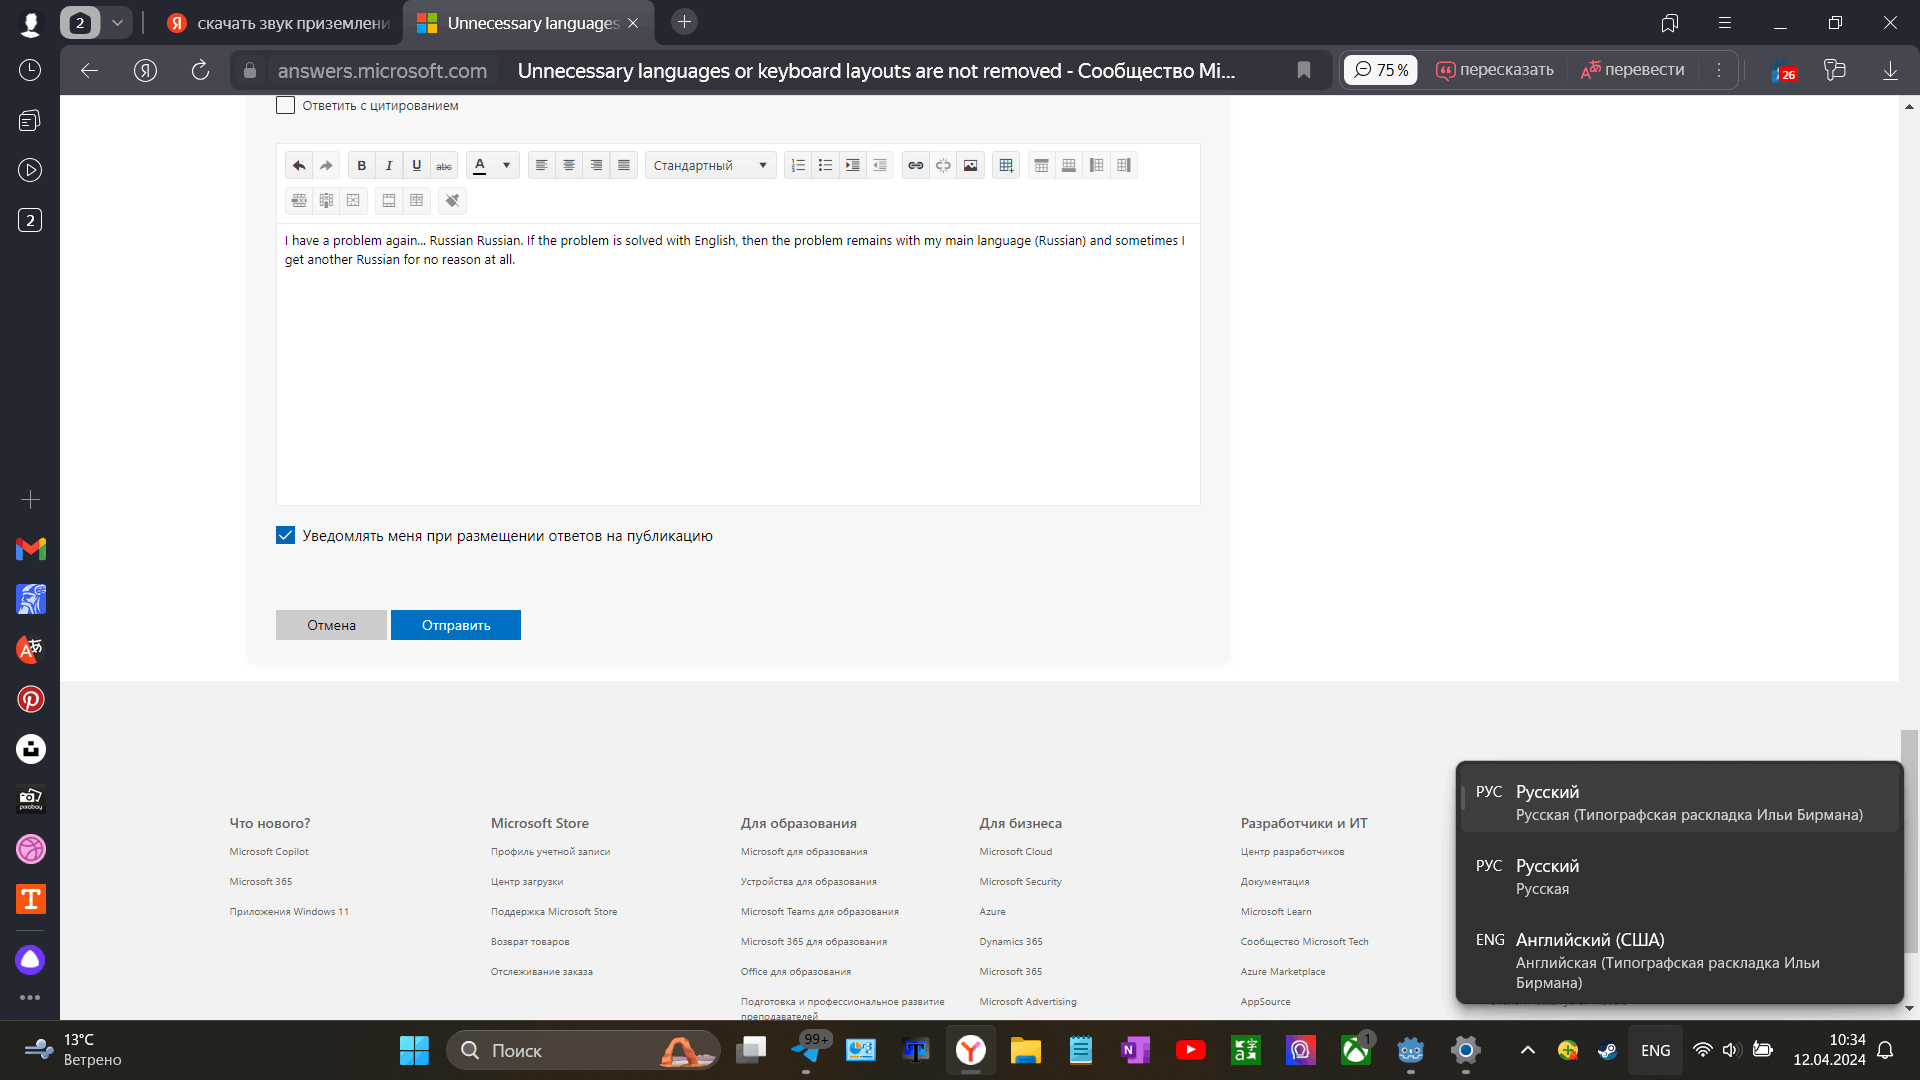Insert a table in the editor

1006,166
